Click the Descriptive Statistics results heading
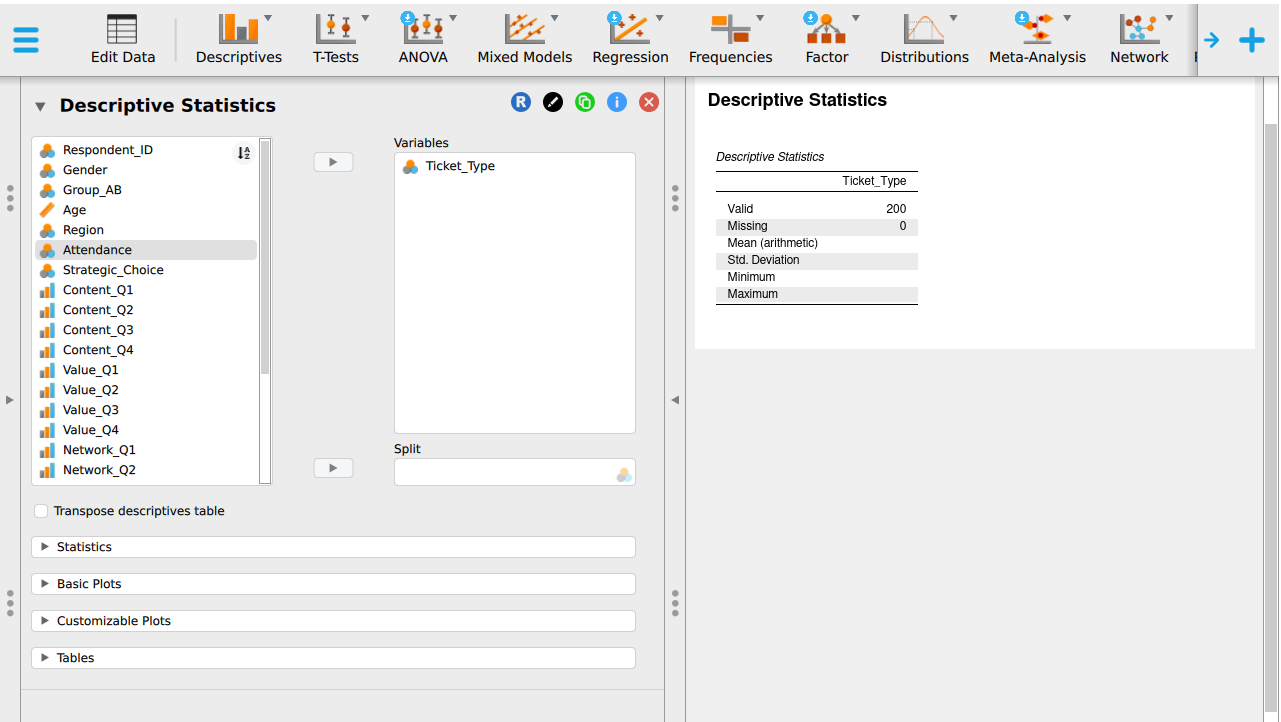Viewport: 1281px width, 722px height. [797, 100]
